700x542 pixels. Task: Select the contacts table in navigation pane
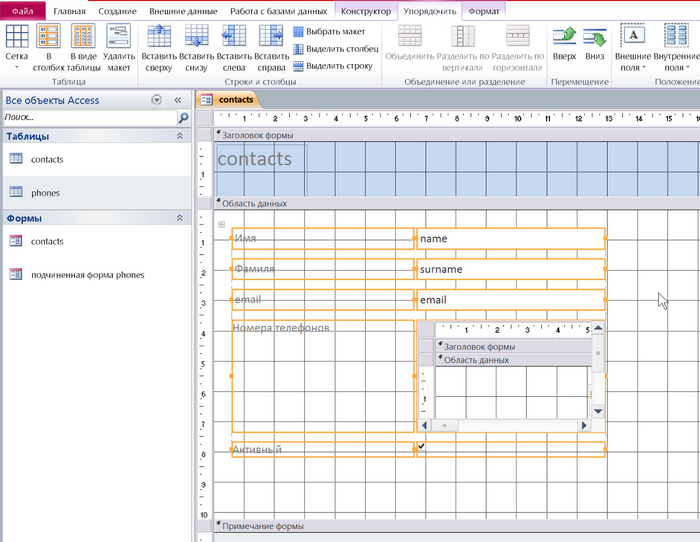[97, 159]
